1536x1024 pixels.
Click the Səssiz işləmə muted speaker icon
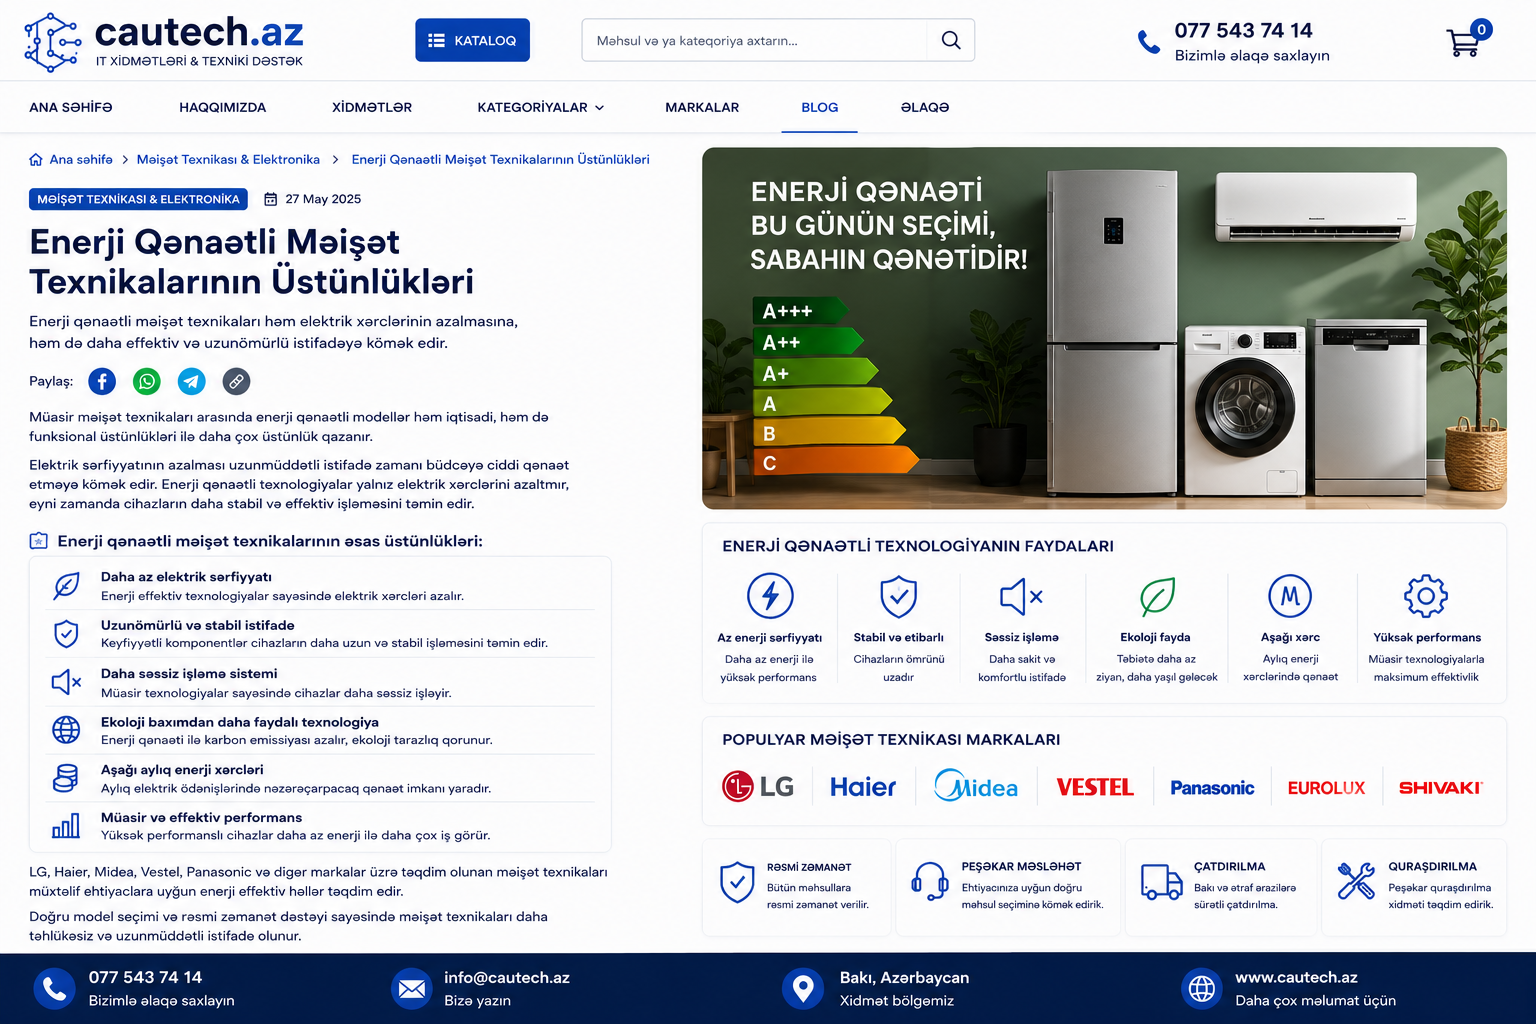coord(1021,596)
